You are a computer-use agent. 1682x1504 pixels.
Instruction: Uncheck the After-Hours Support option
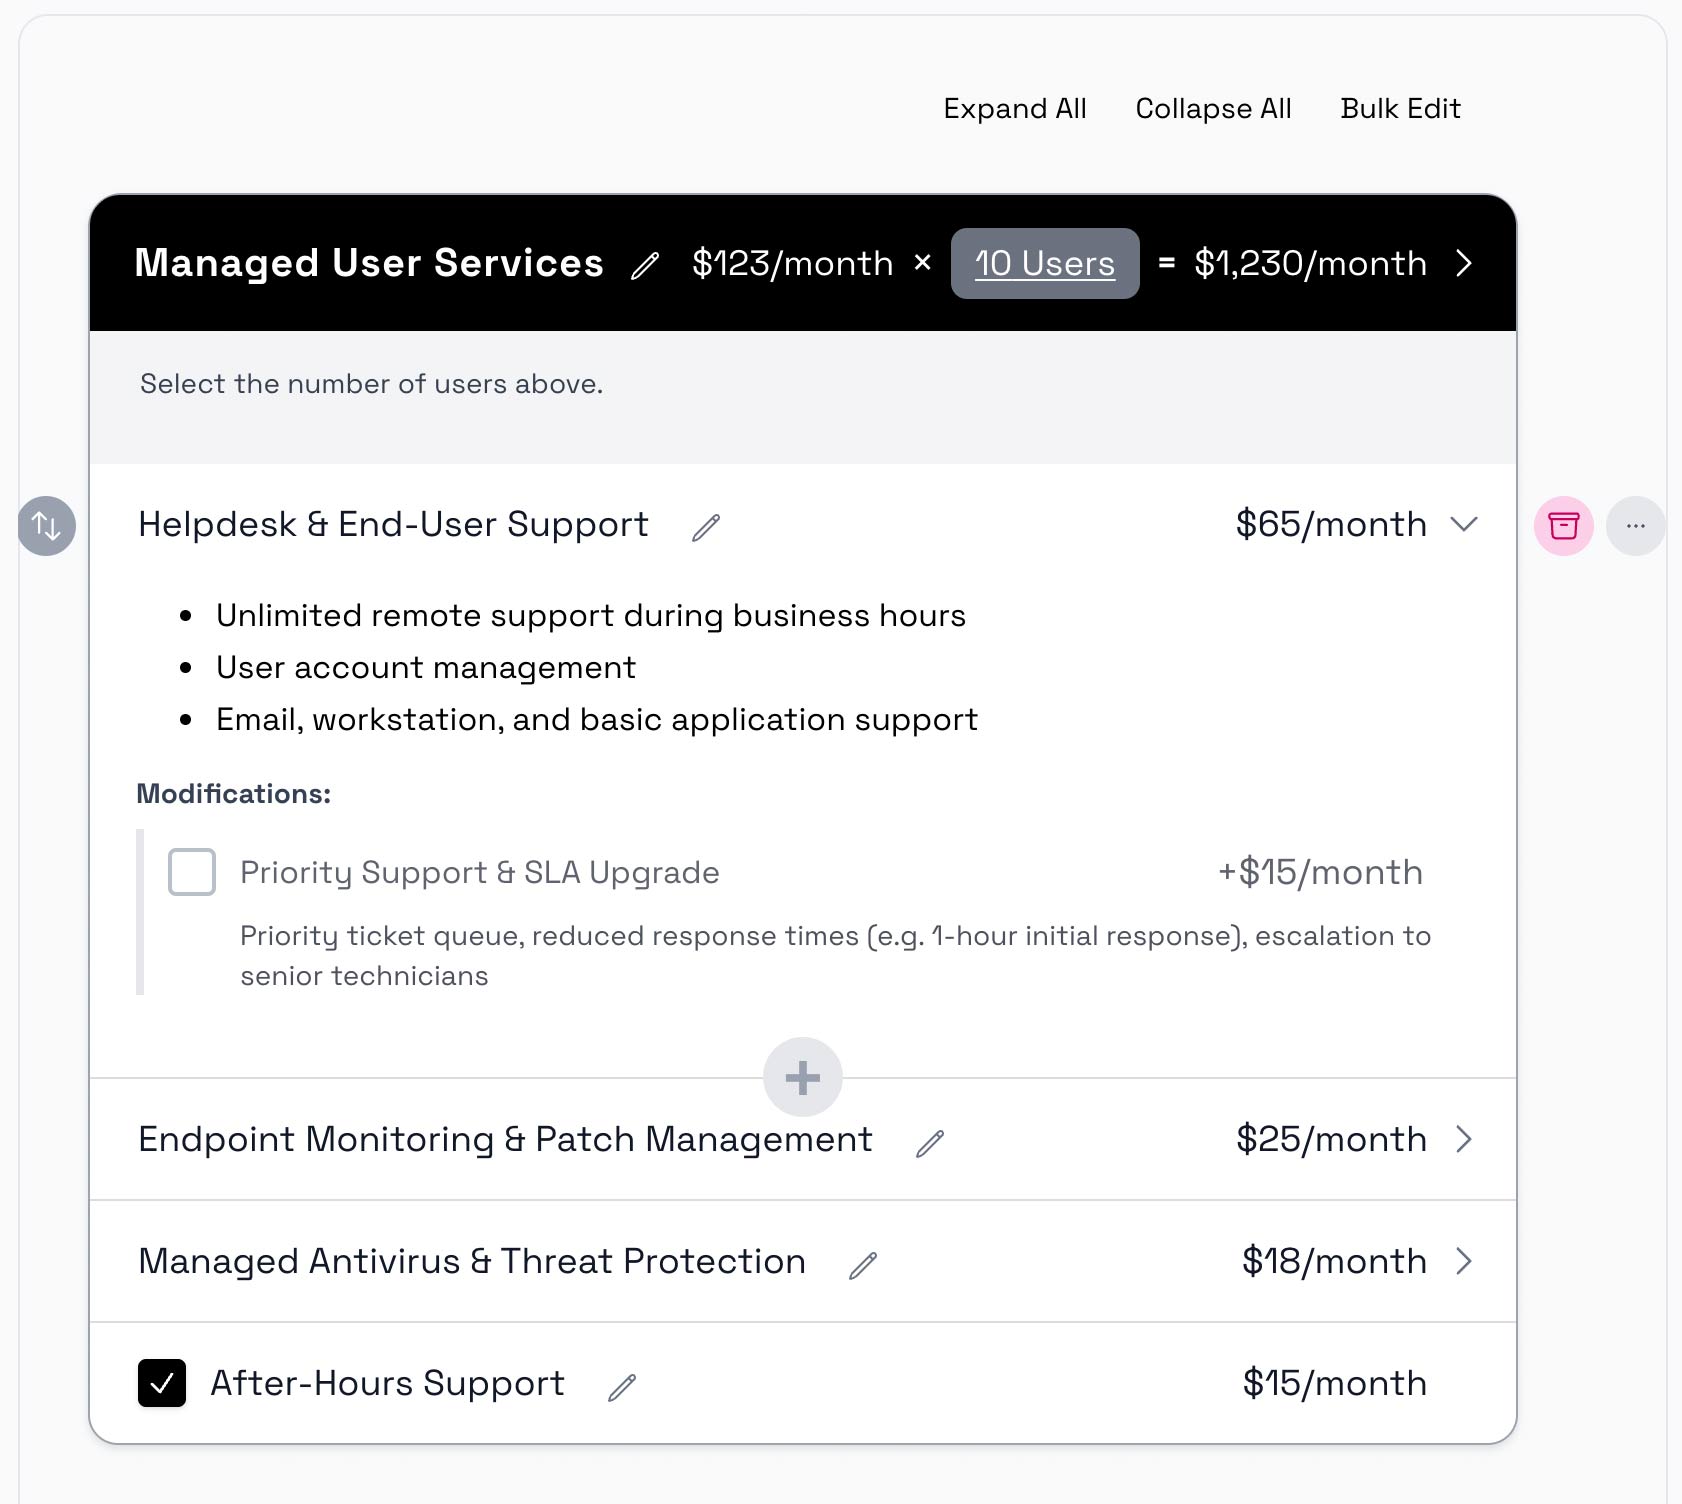click(x=161, y=1384)
